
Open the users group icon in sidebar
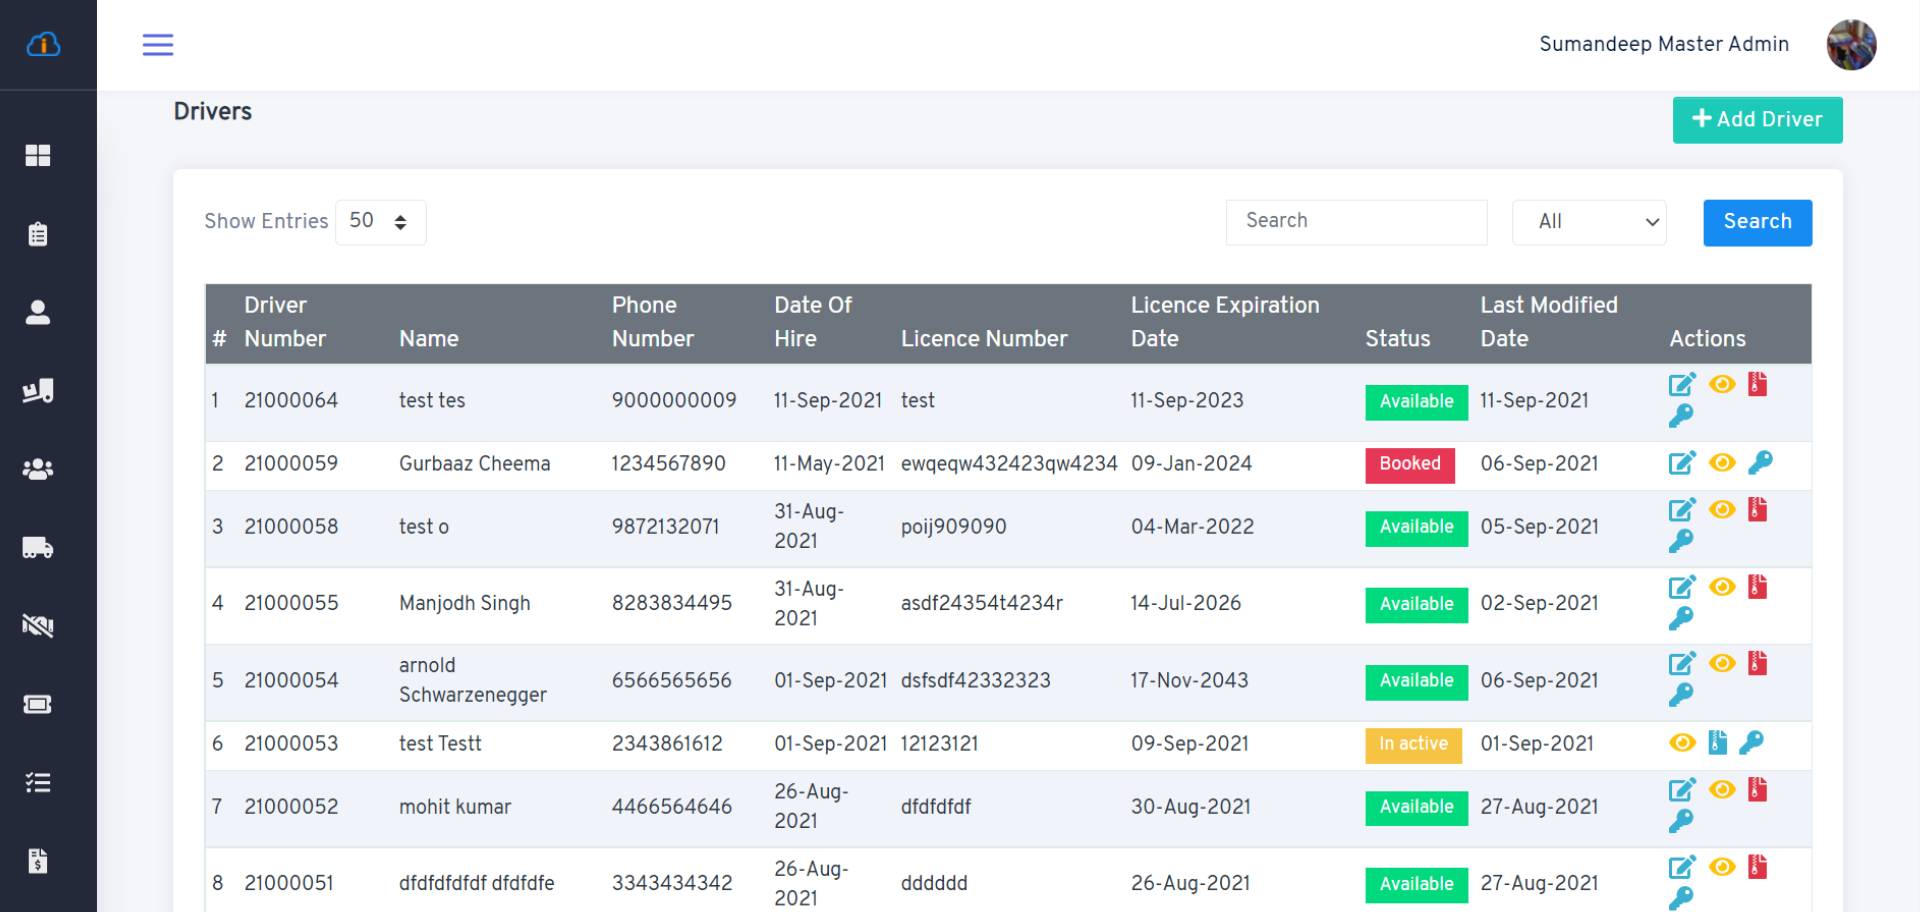(x=38, y=469)
